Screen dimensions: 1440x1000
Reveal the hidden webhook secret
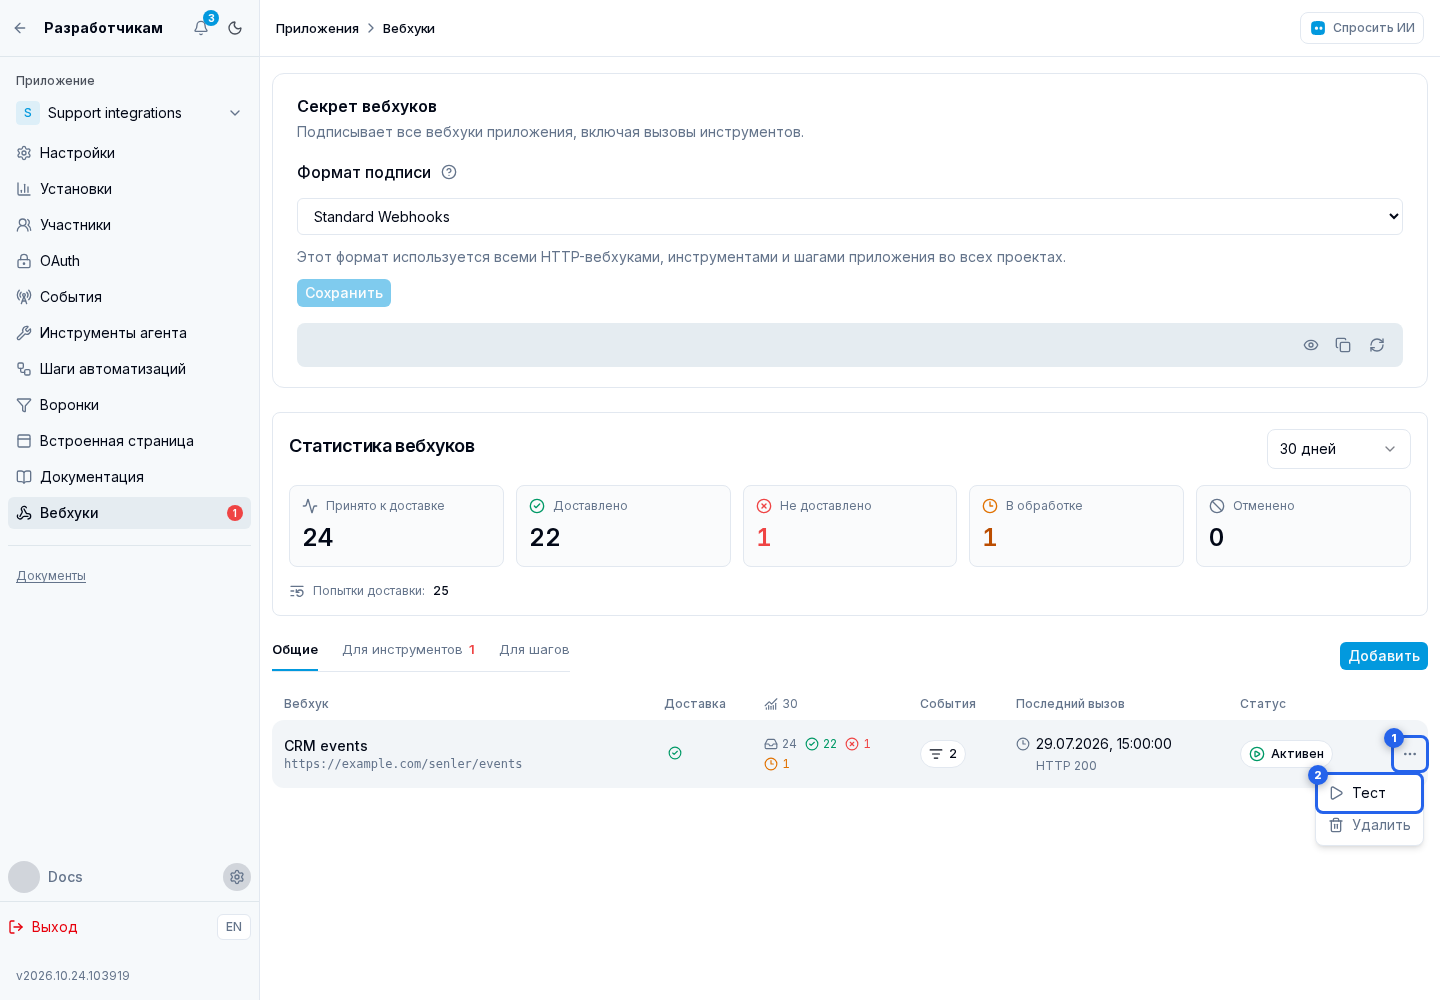(1311, 345)
